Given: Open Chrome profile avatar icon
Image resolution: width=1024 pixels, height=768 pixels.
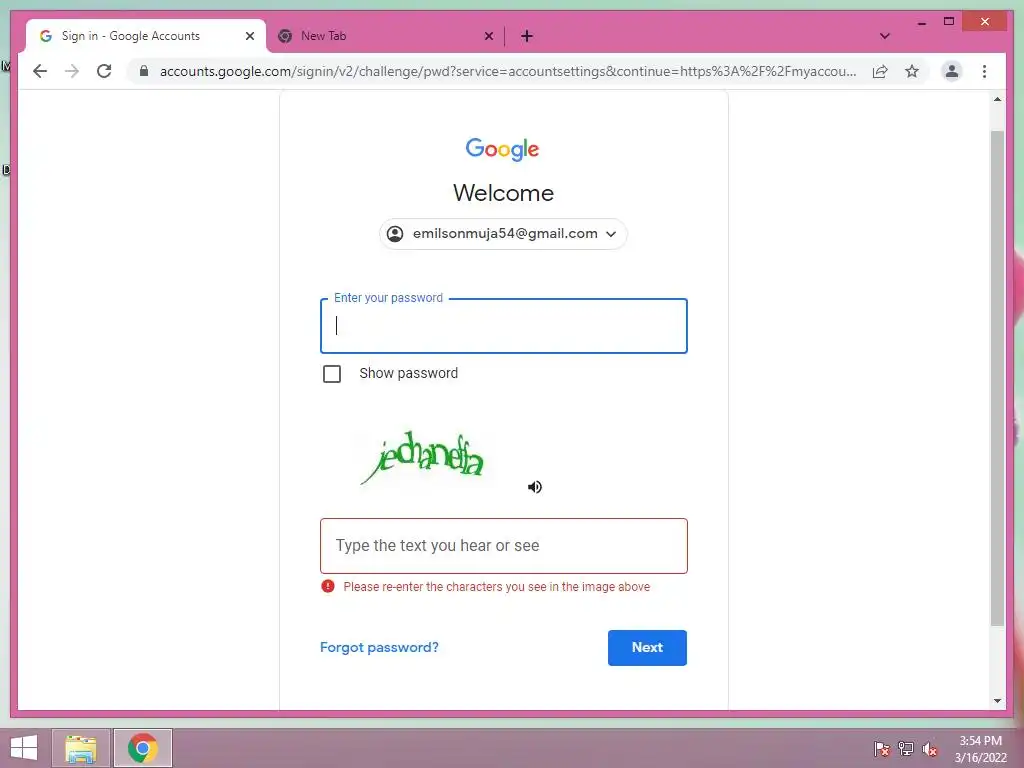Looking at the screenshot, I should coord(952,71).
